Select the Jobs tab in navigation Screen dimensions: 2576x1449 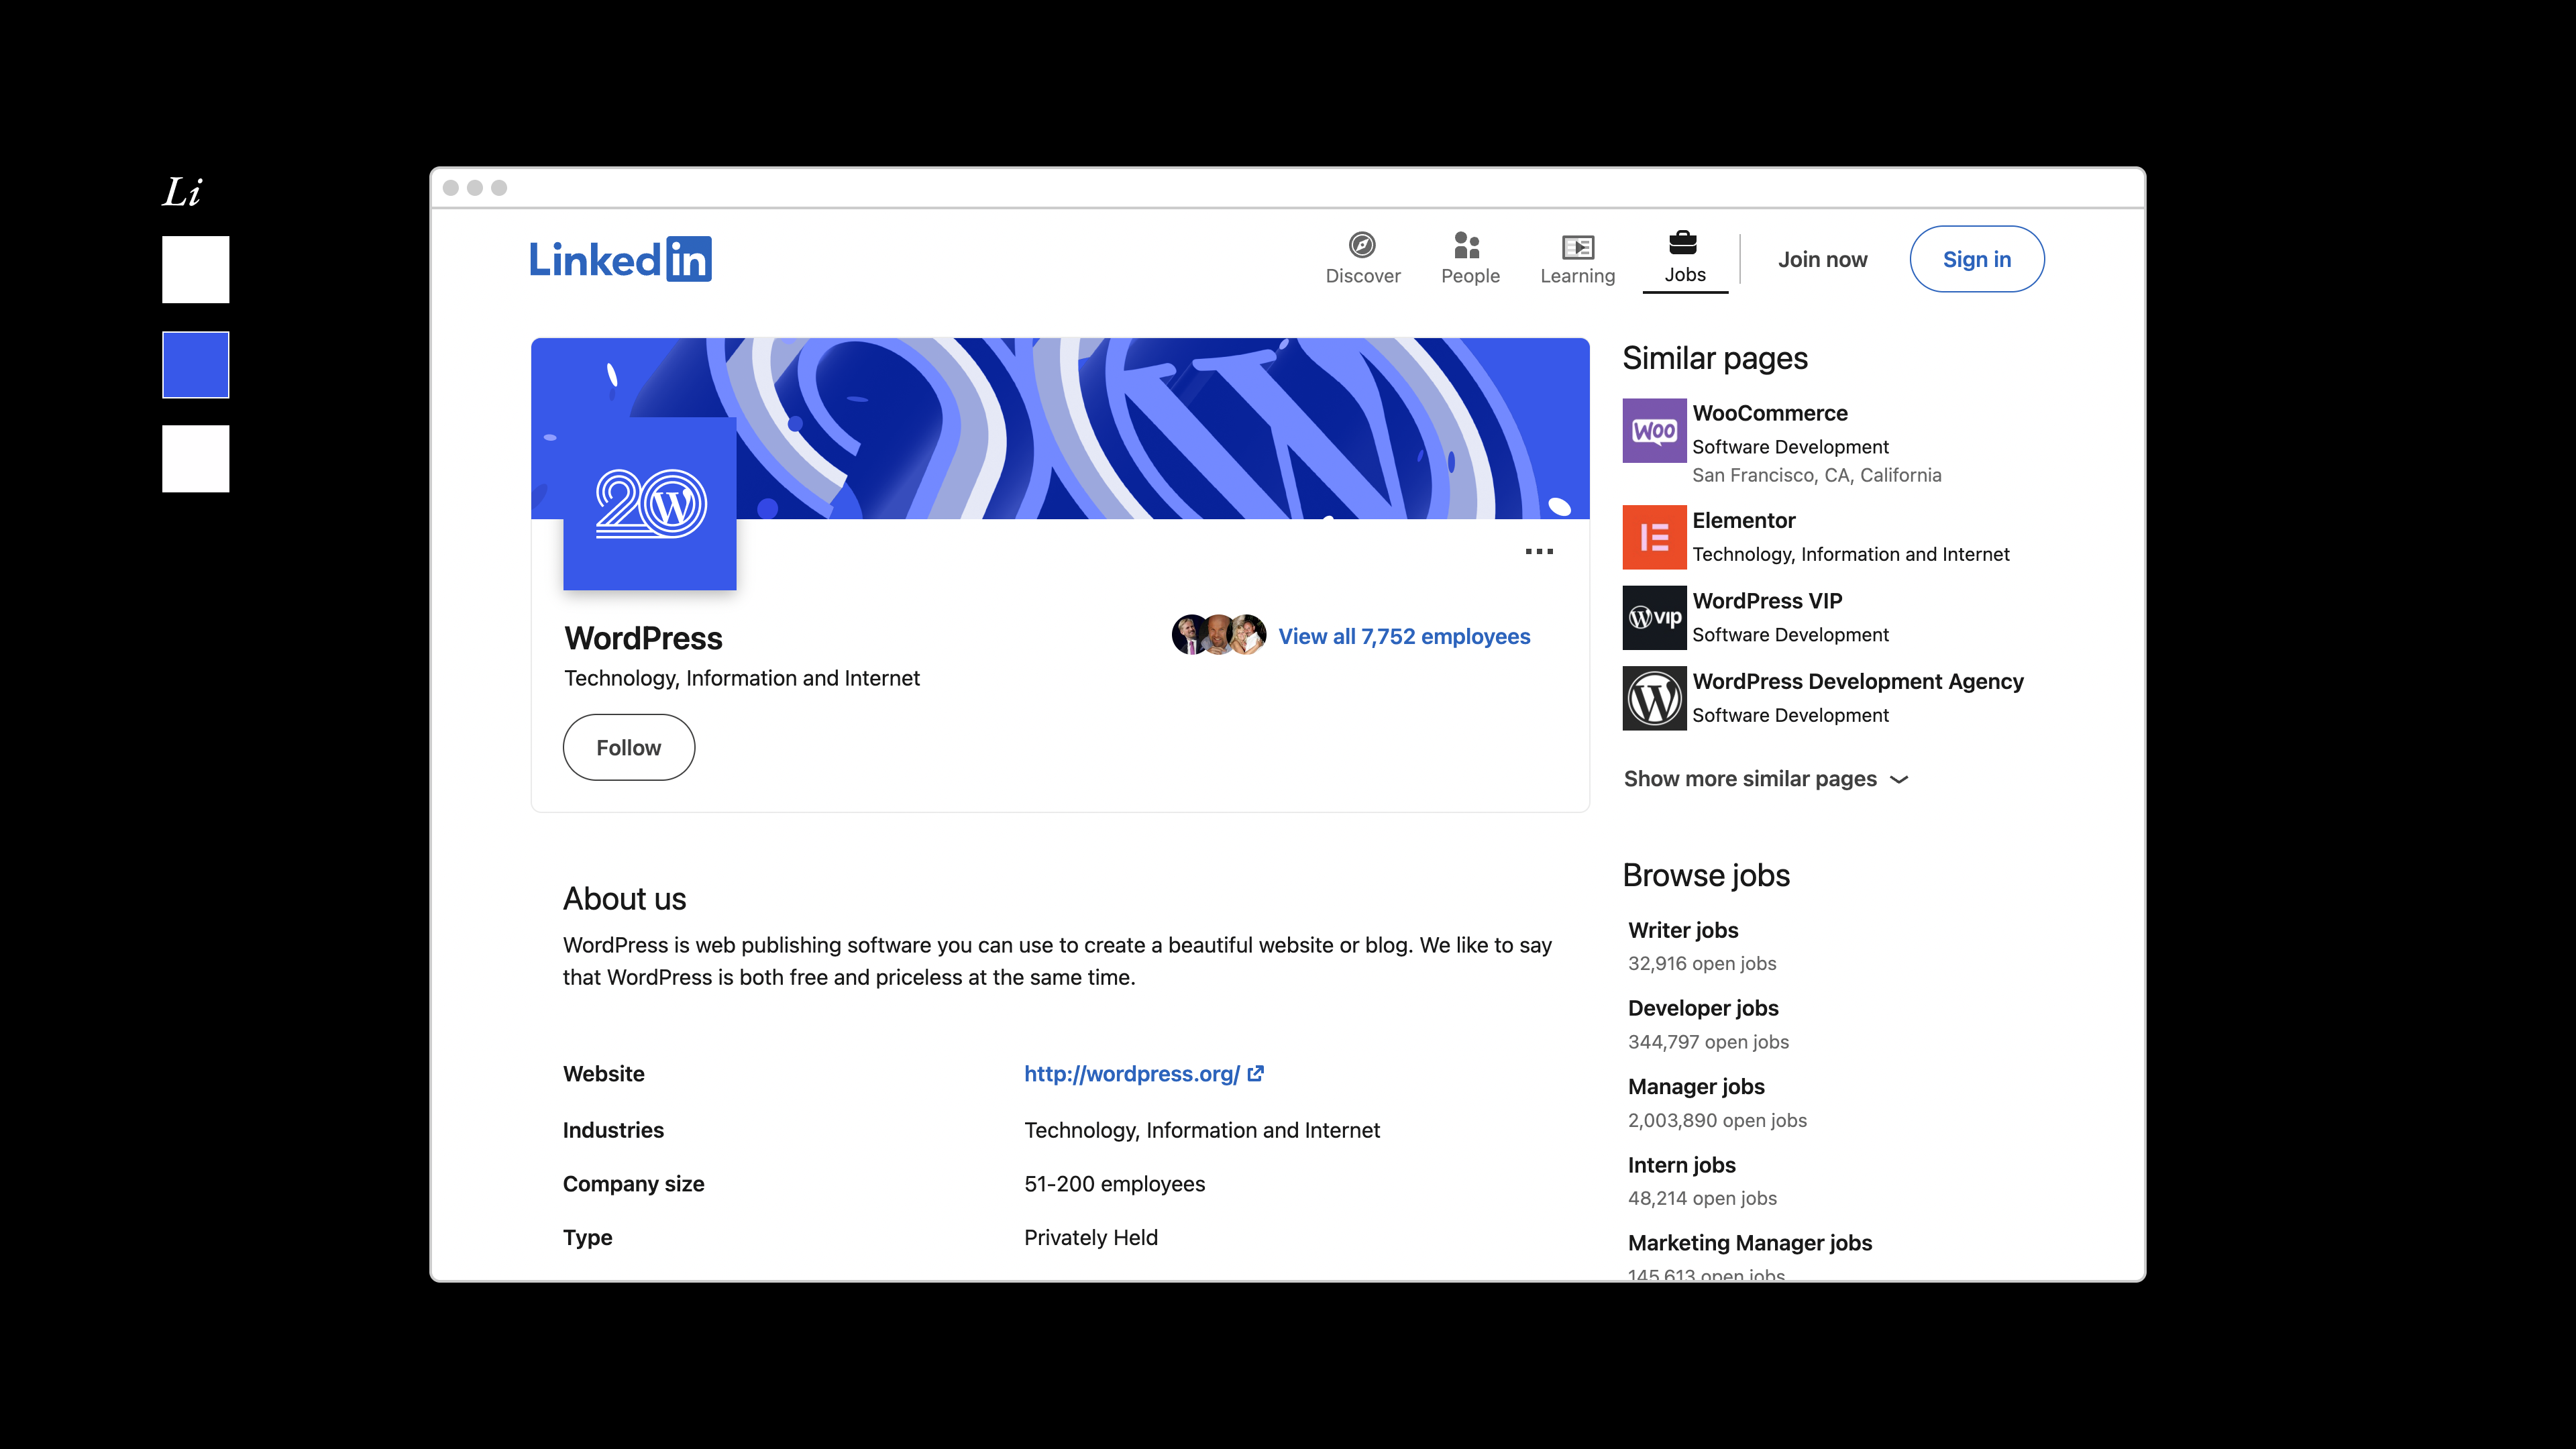point(1684,259)
